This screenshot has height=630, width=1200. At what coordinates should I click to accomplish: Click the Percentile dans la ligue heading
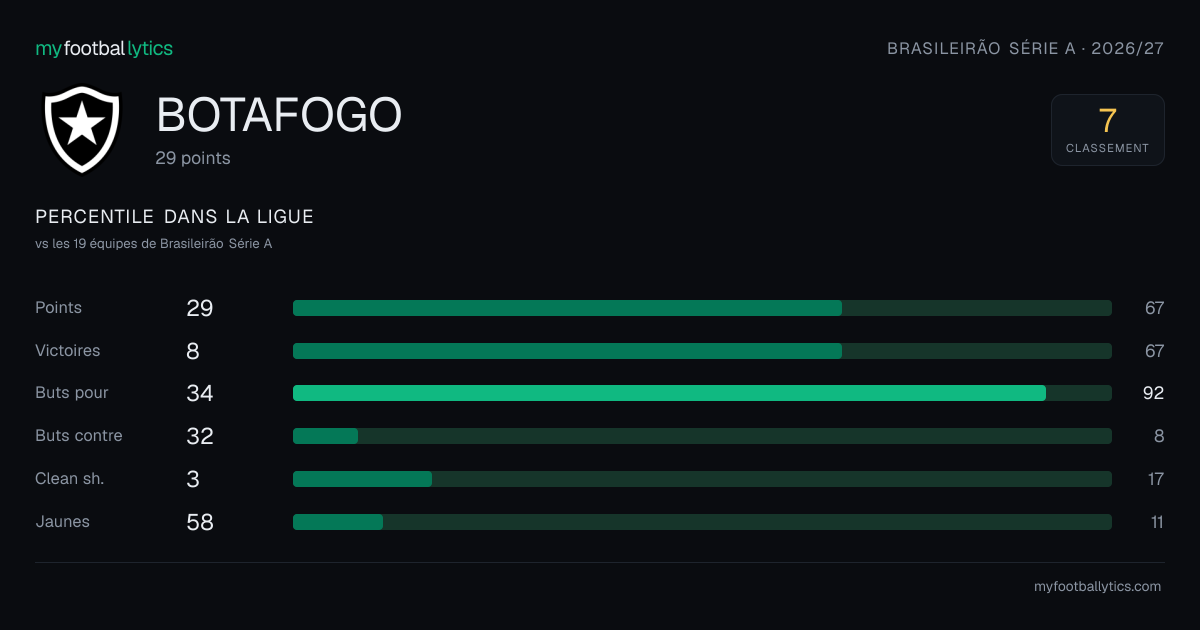[x=175, y=217]
